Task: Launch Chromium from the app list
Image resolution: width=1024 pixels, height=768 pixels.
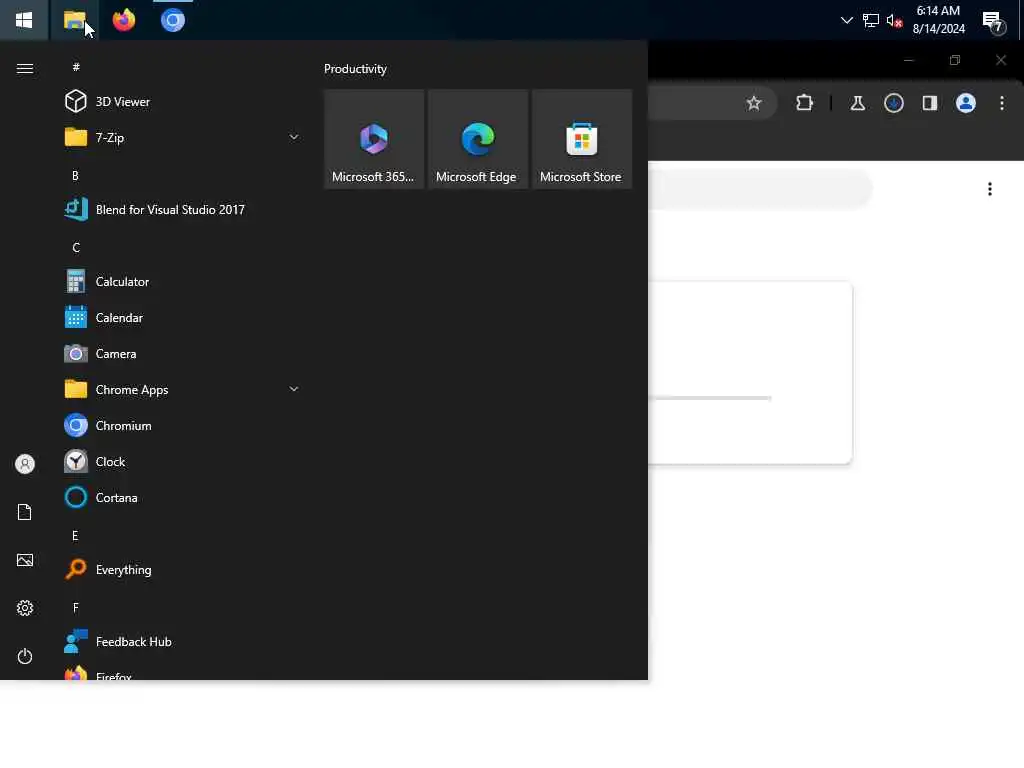Action: 183,426
